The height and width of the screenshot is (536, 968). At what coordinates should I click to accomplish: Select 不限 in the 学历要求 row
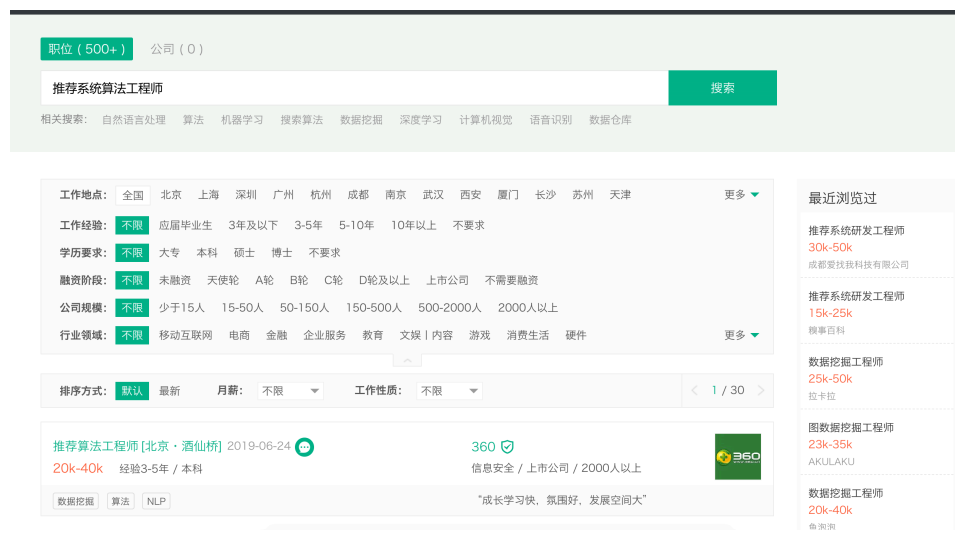coord(132,253)
